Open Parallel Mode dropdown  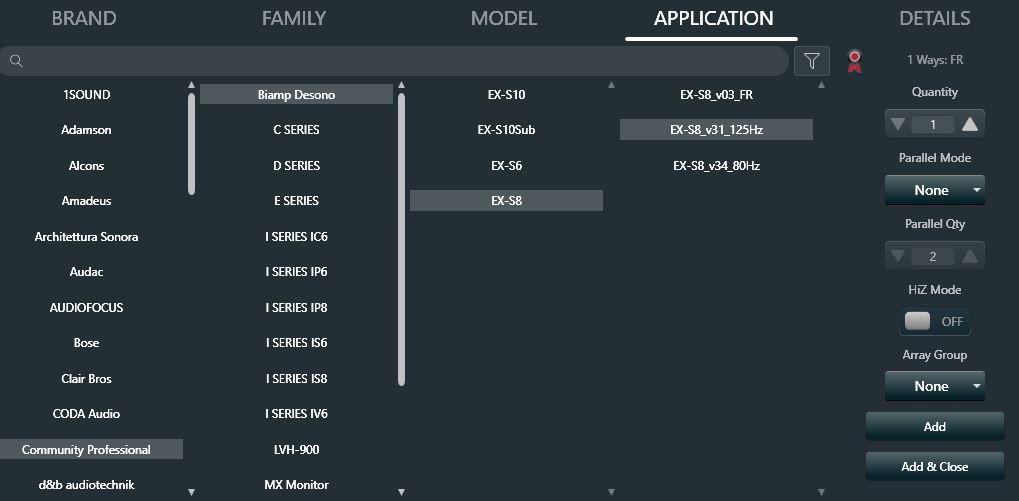click(935, 190)
